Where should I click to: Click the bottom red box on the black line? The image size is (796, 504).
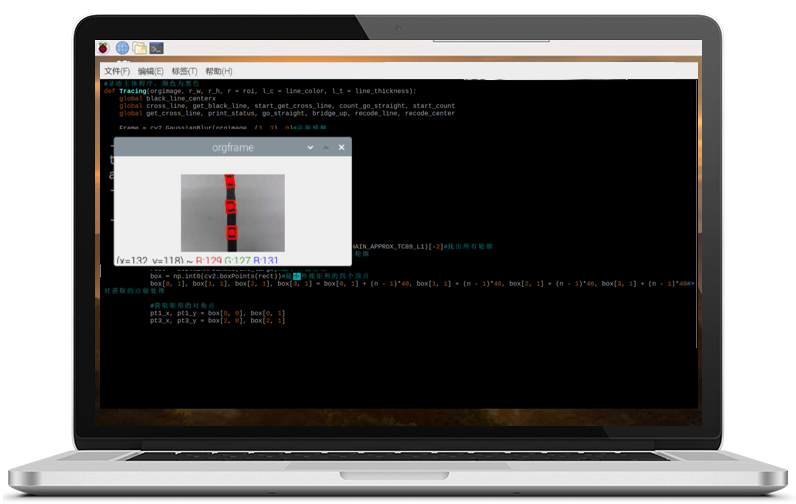231,232
